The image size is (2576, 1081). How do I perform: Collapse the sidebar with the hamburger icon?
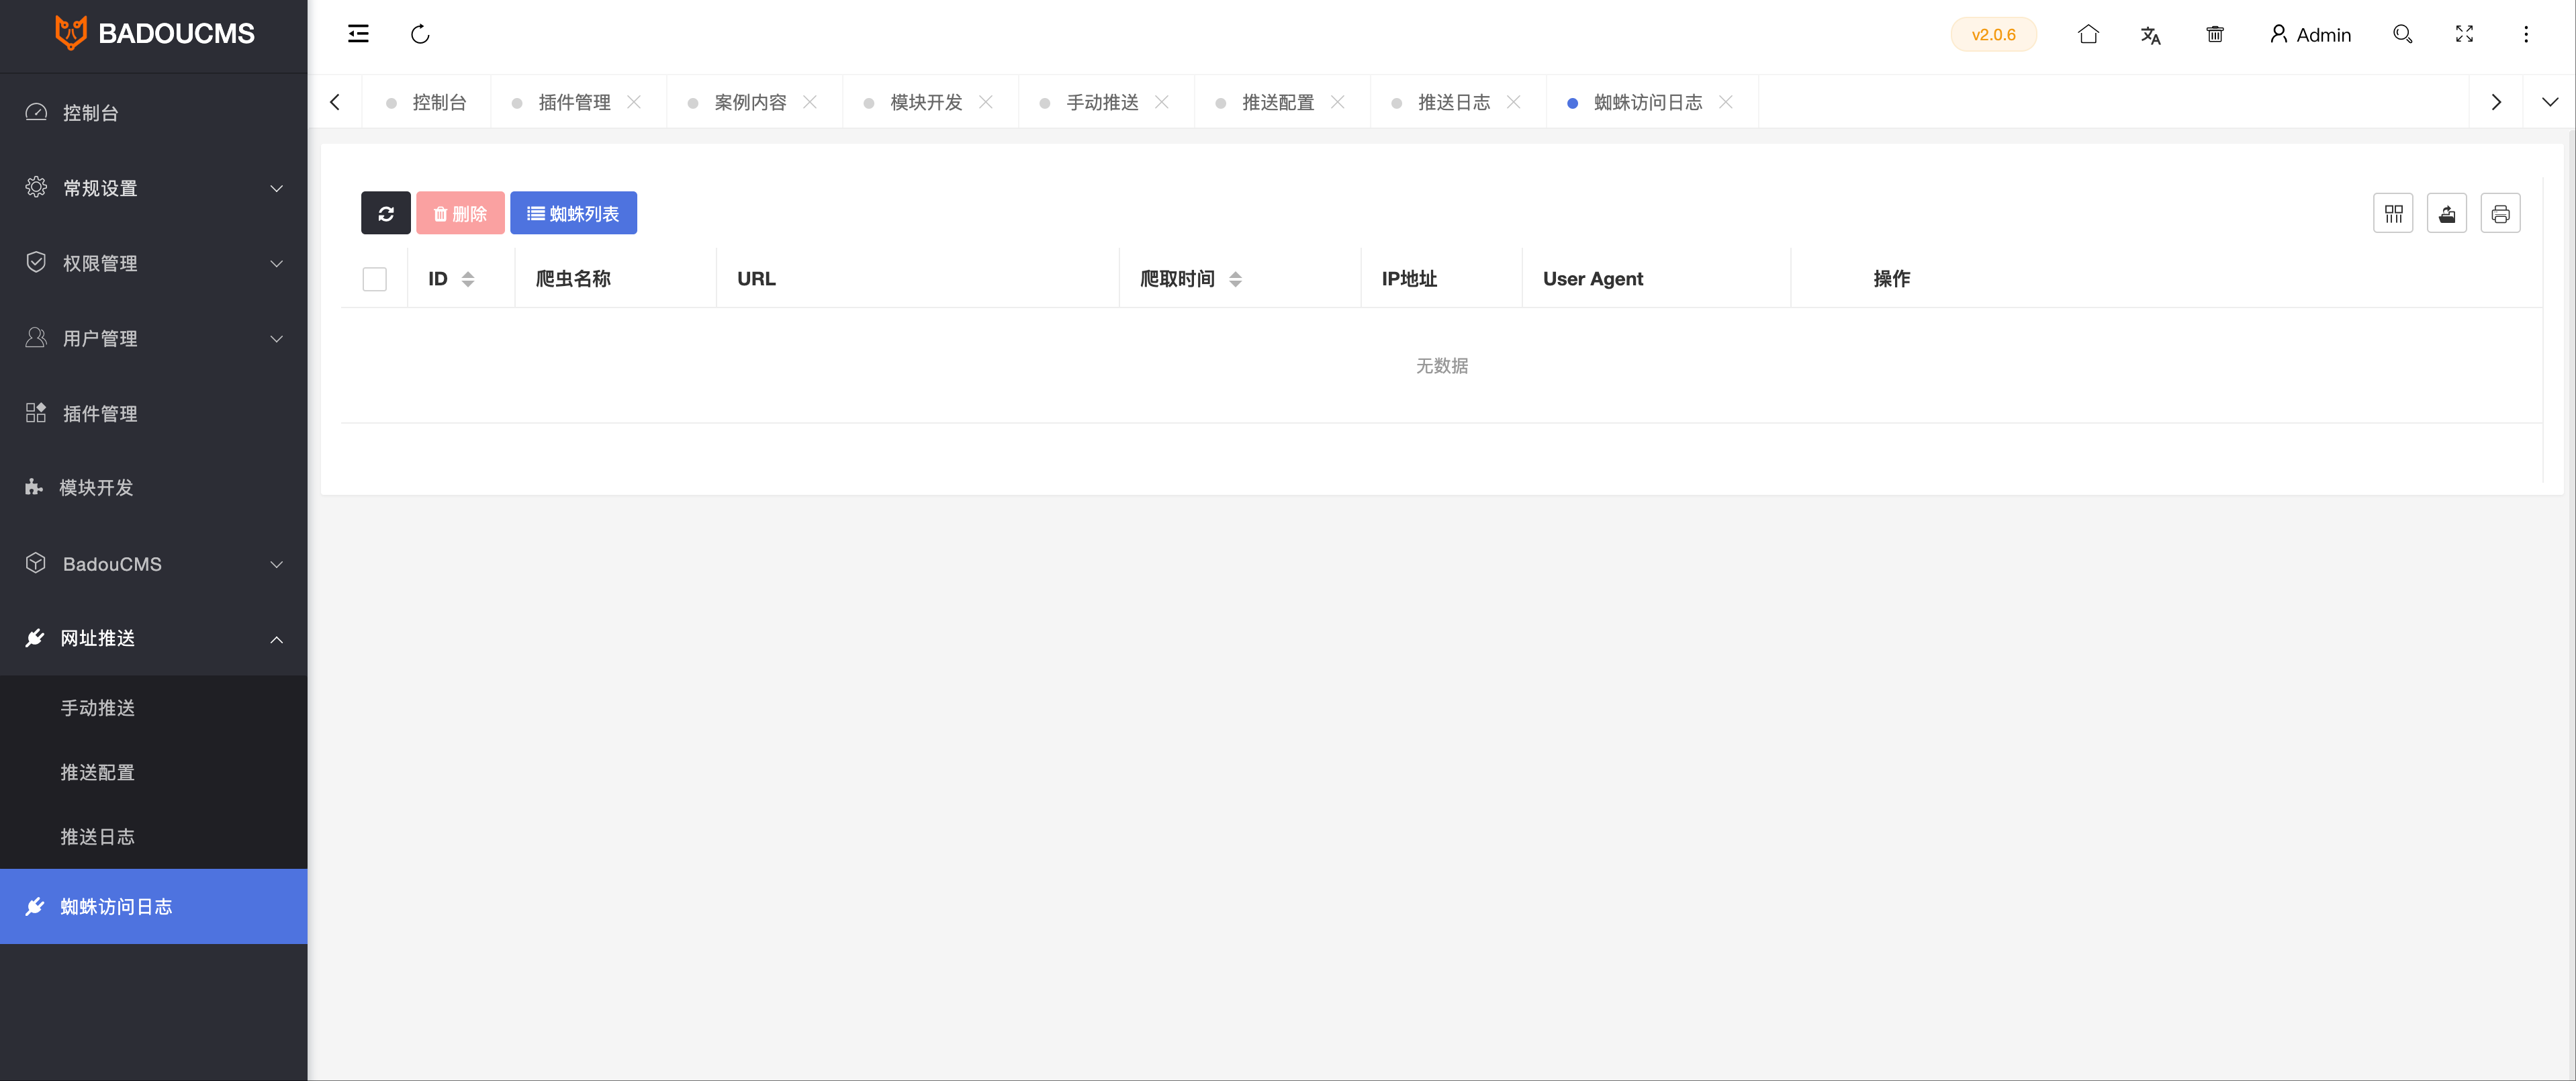pos(358,33)
